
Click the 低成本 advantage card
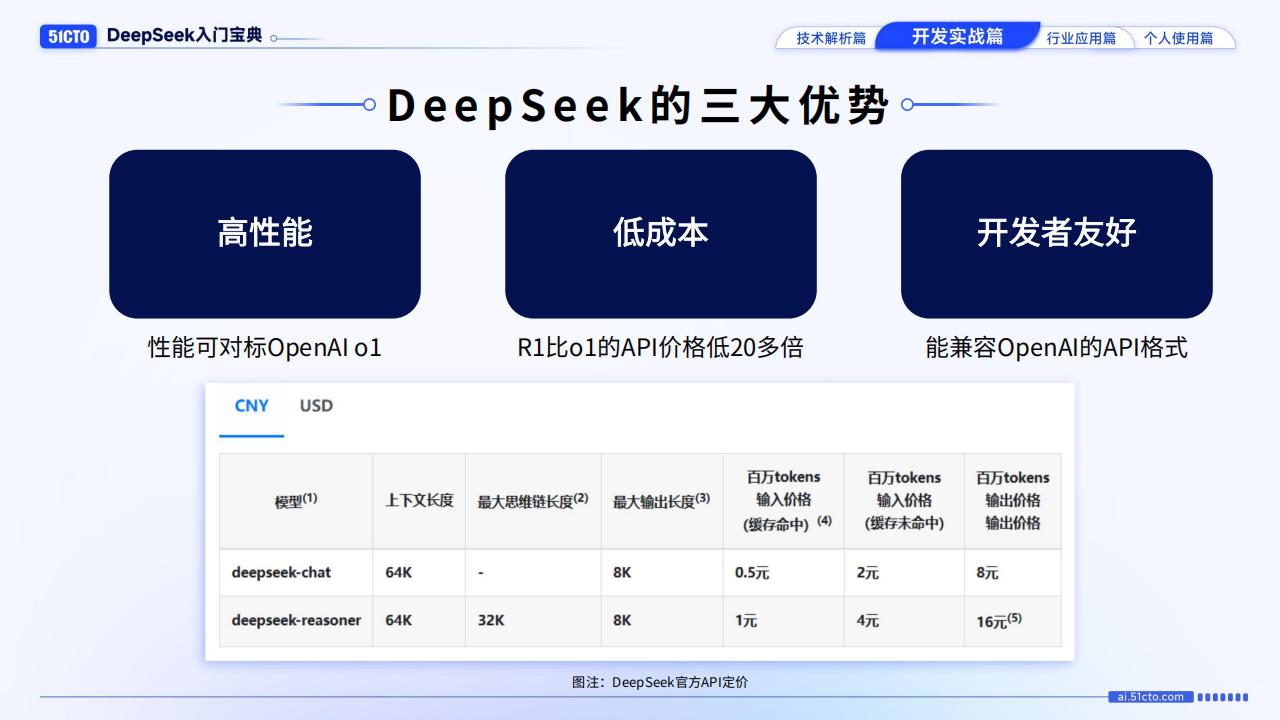[660, 233]
